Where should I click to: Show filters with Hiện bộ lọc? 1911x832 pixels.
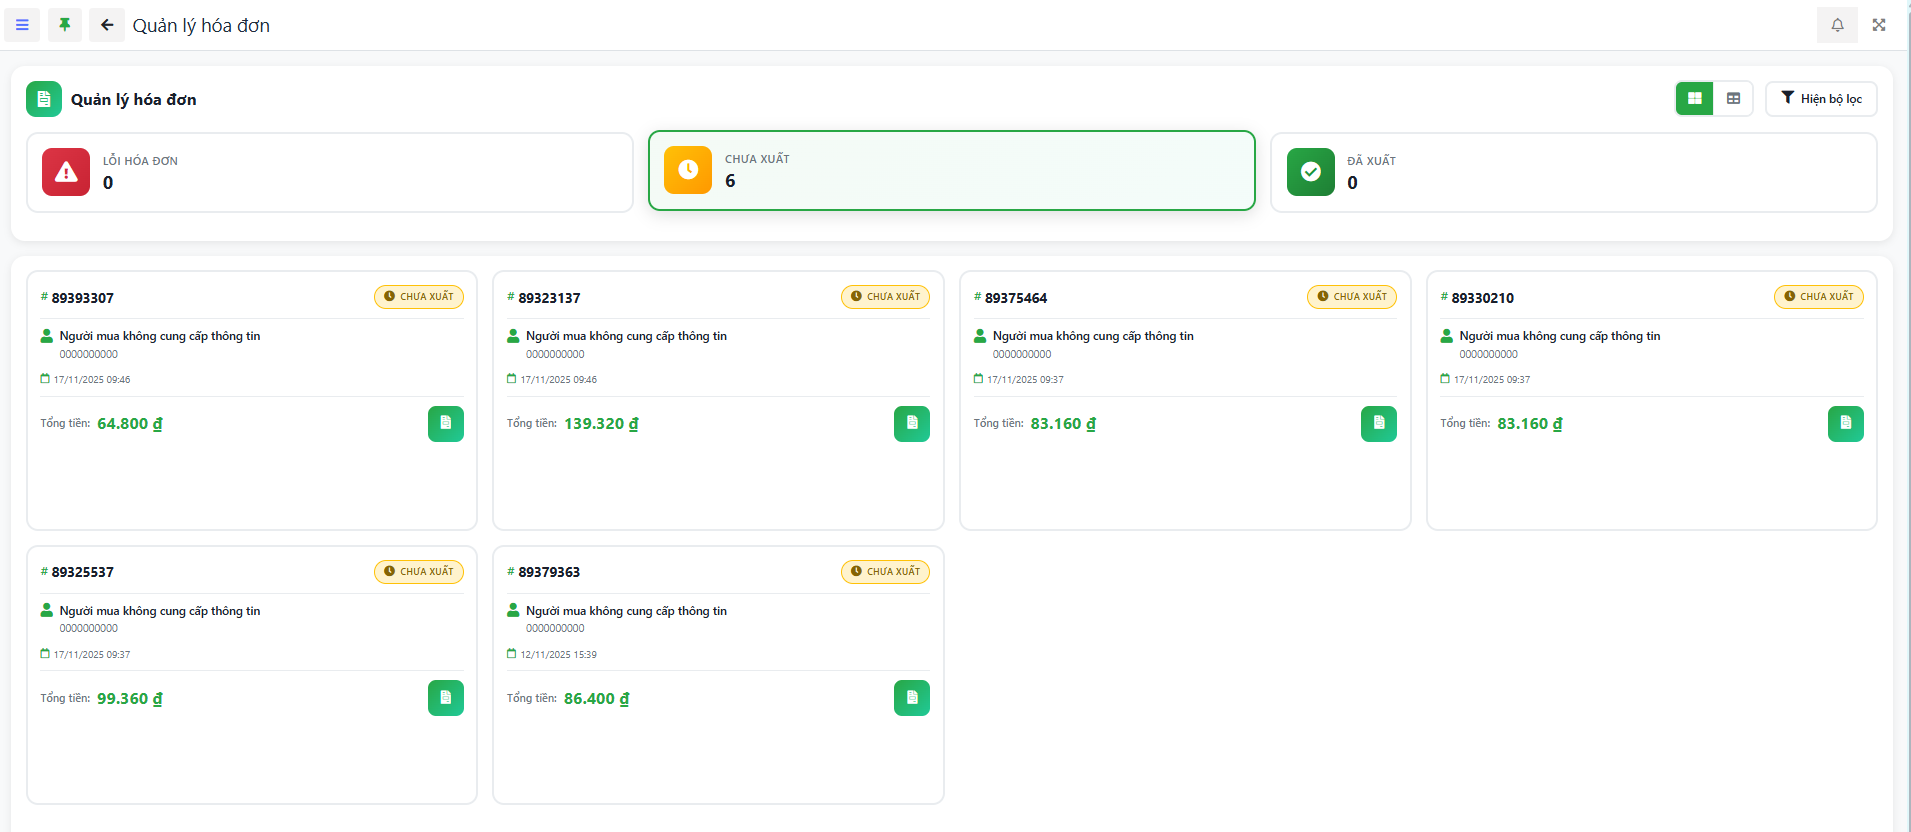click(1821, 99)
